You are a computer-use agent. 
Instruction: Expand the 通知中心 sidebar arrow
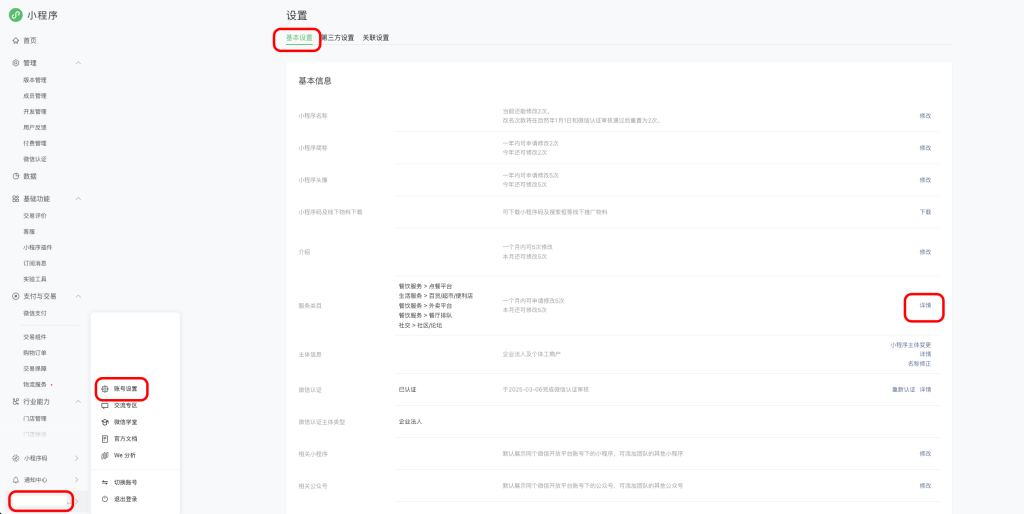click(78, 480)
